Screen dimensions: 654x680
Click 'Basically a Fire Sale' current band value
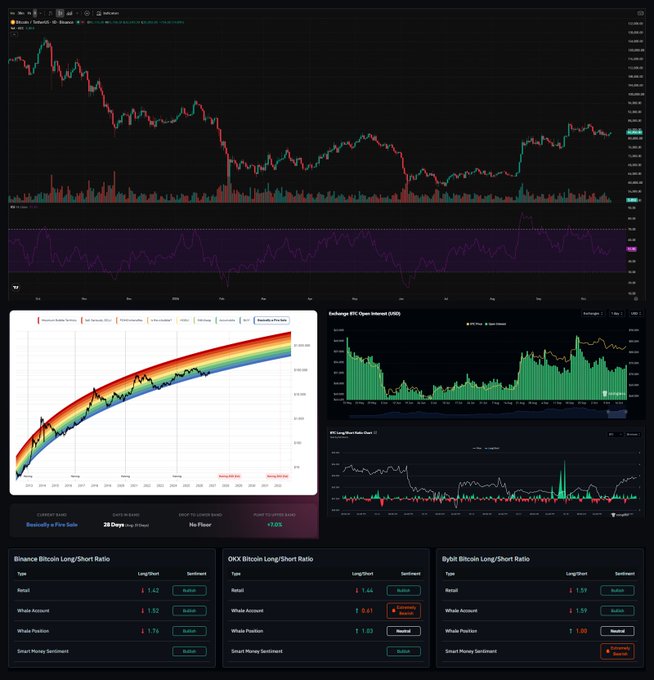coord(52,525)
